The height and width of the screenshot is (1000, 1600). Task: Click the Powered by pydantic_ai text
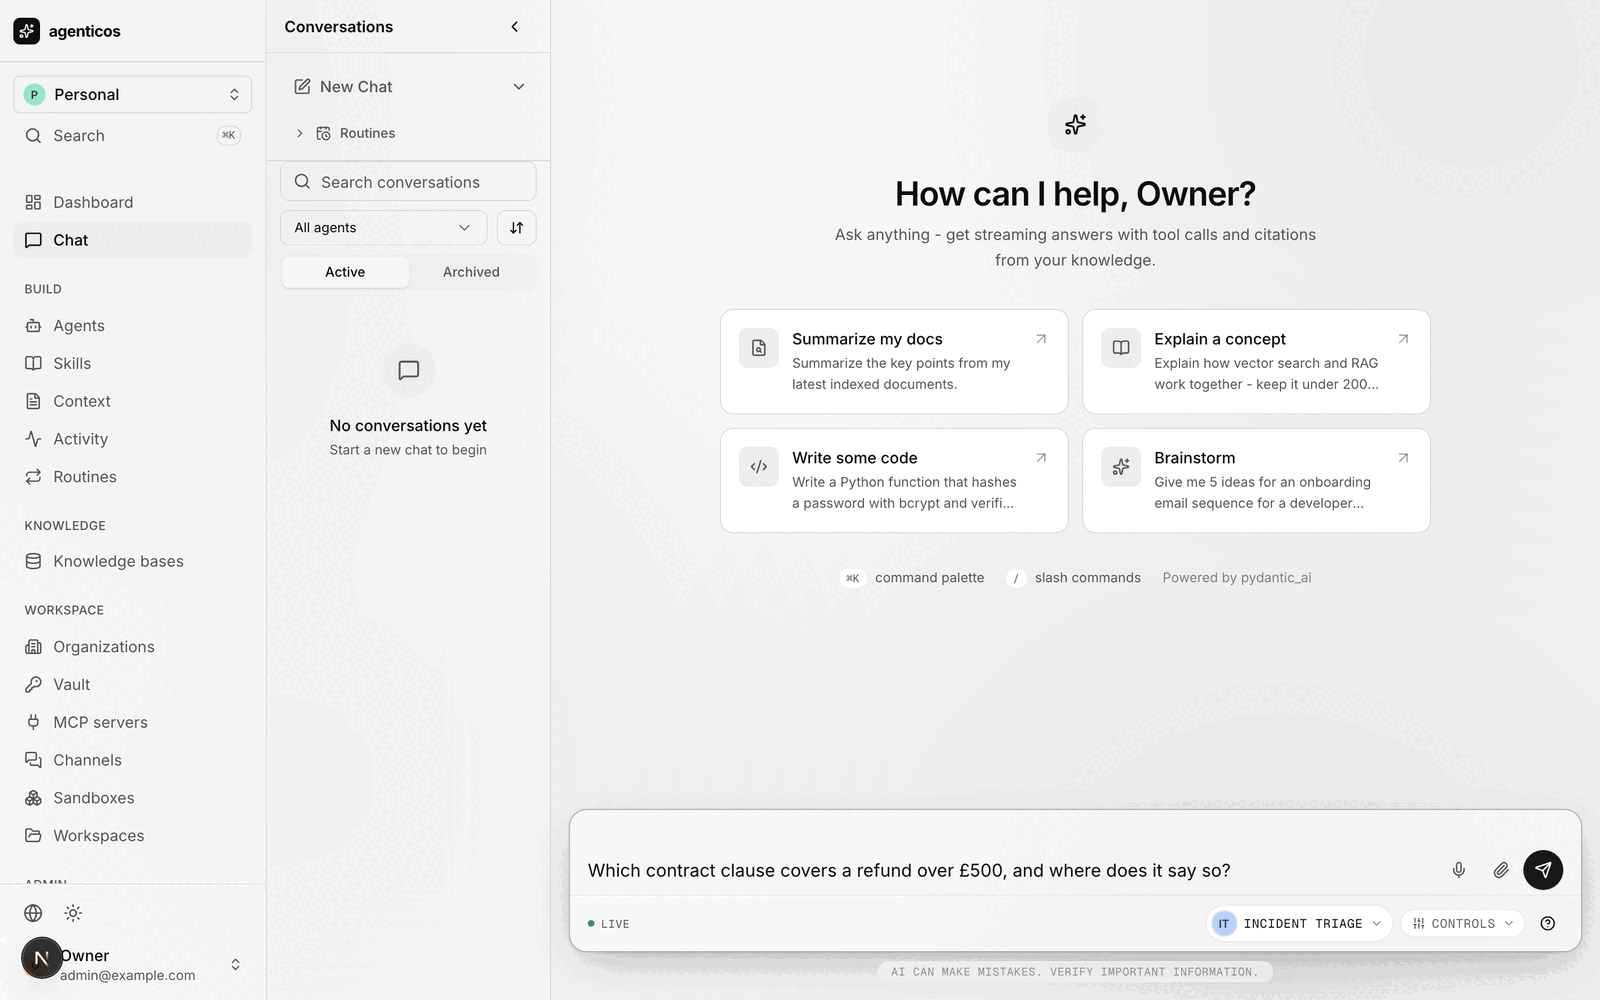click(x=1237, y=578)
